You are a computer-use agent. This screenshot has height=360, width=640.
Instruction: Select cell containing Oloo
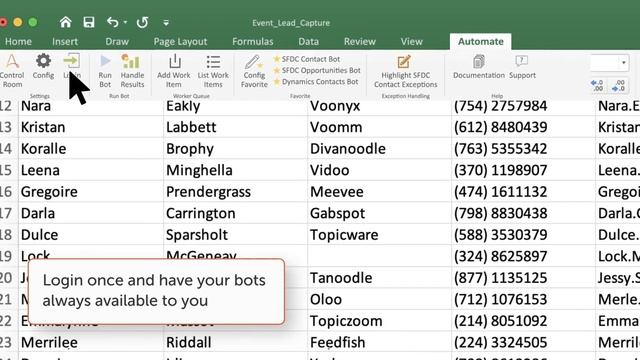(380, 300)
